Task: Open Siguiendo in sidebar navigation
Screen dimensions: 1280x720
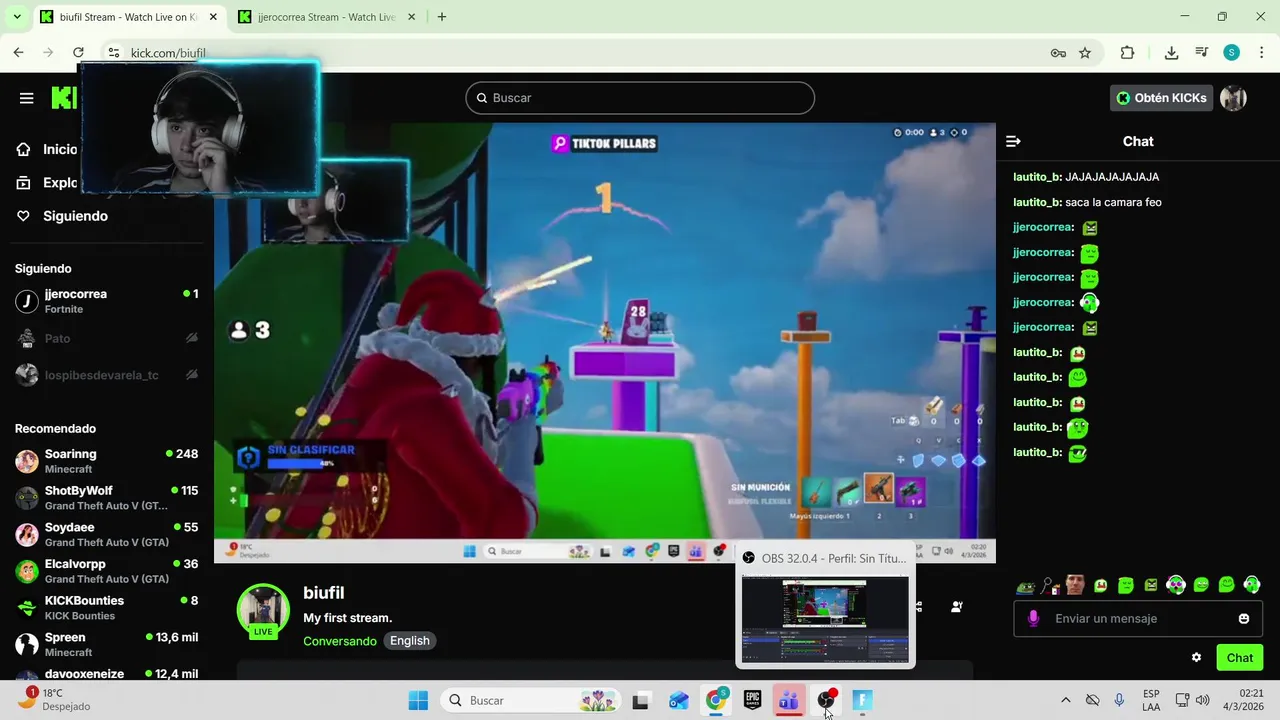Action: (x=75, y=216)
